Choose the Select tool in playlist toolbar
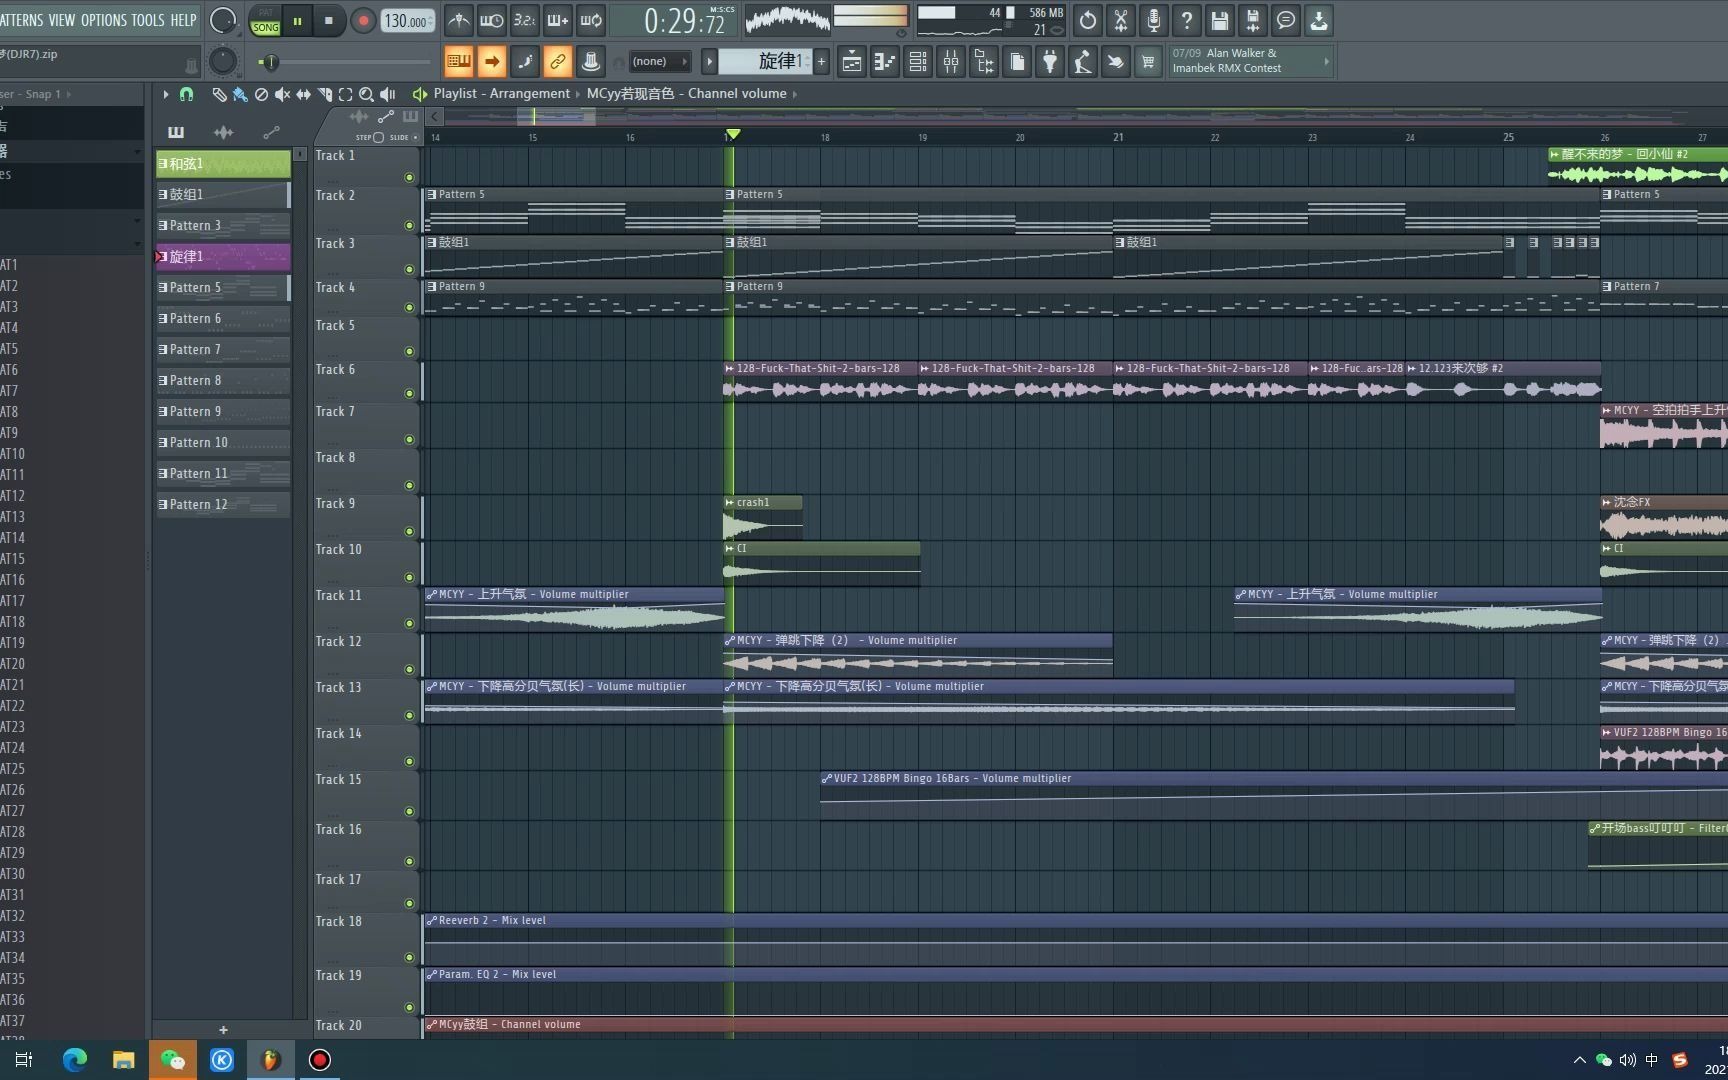This screenshot has width=1728, height=1080. pyautogui.click(x=345, y=94)
